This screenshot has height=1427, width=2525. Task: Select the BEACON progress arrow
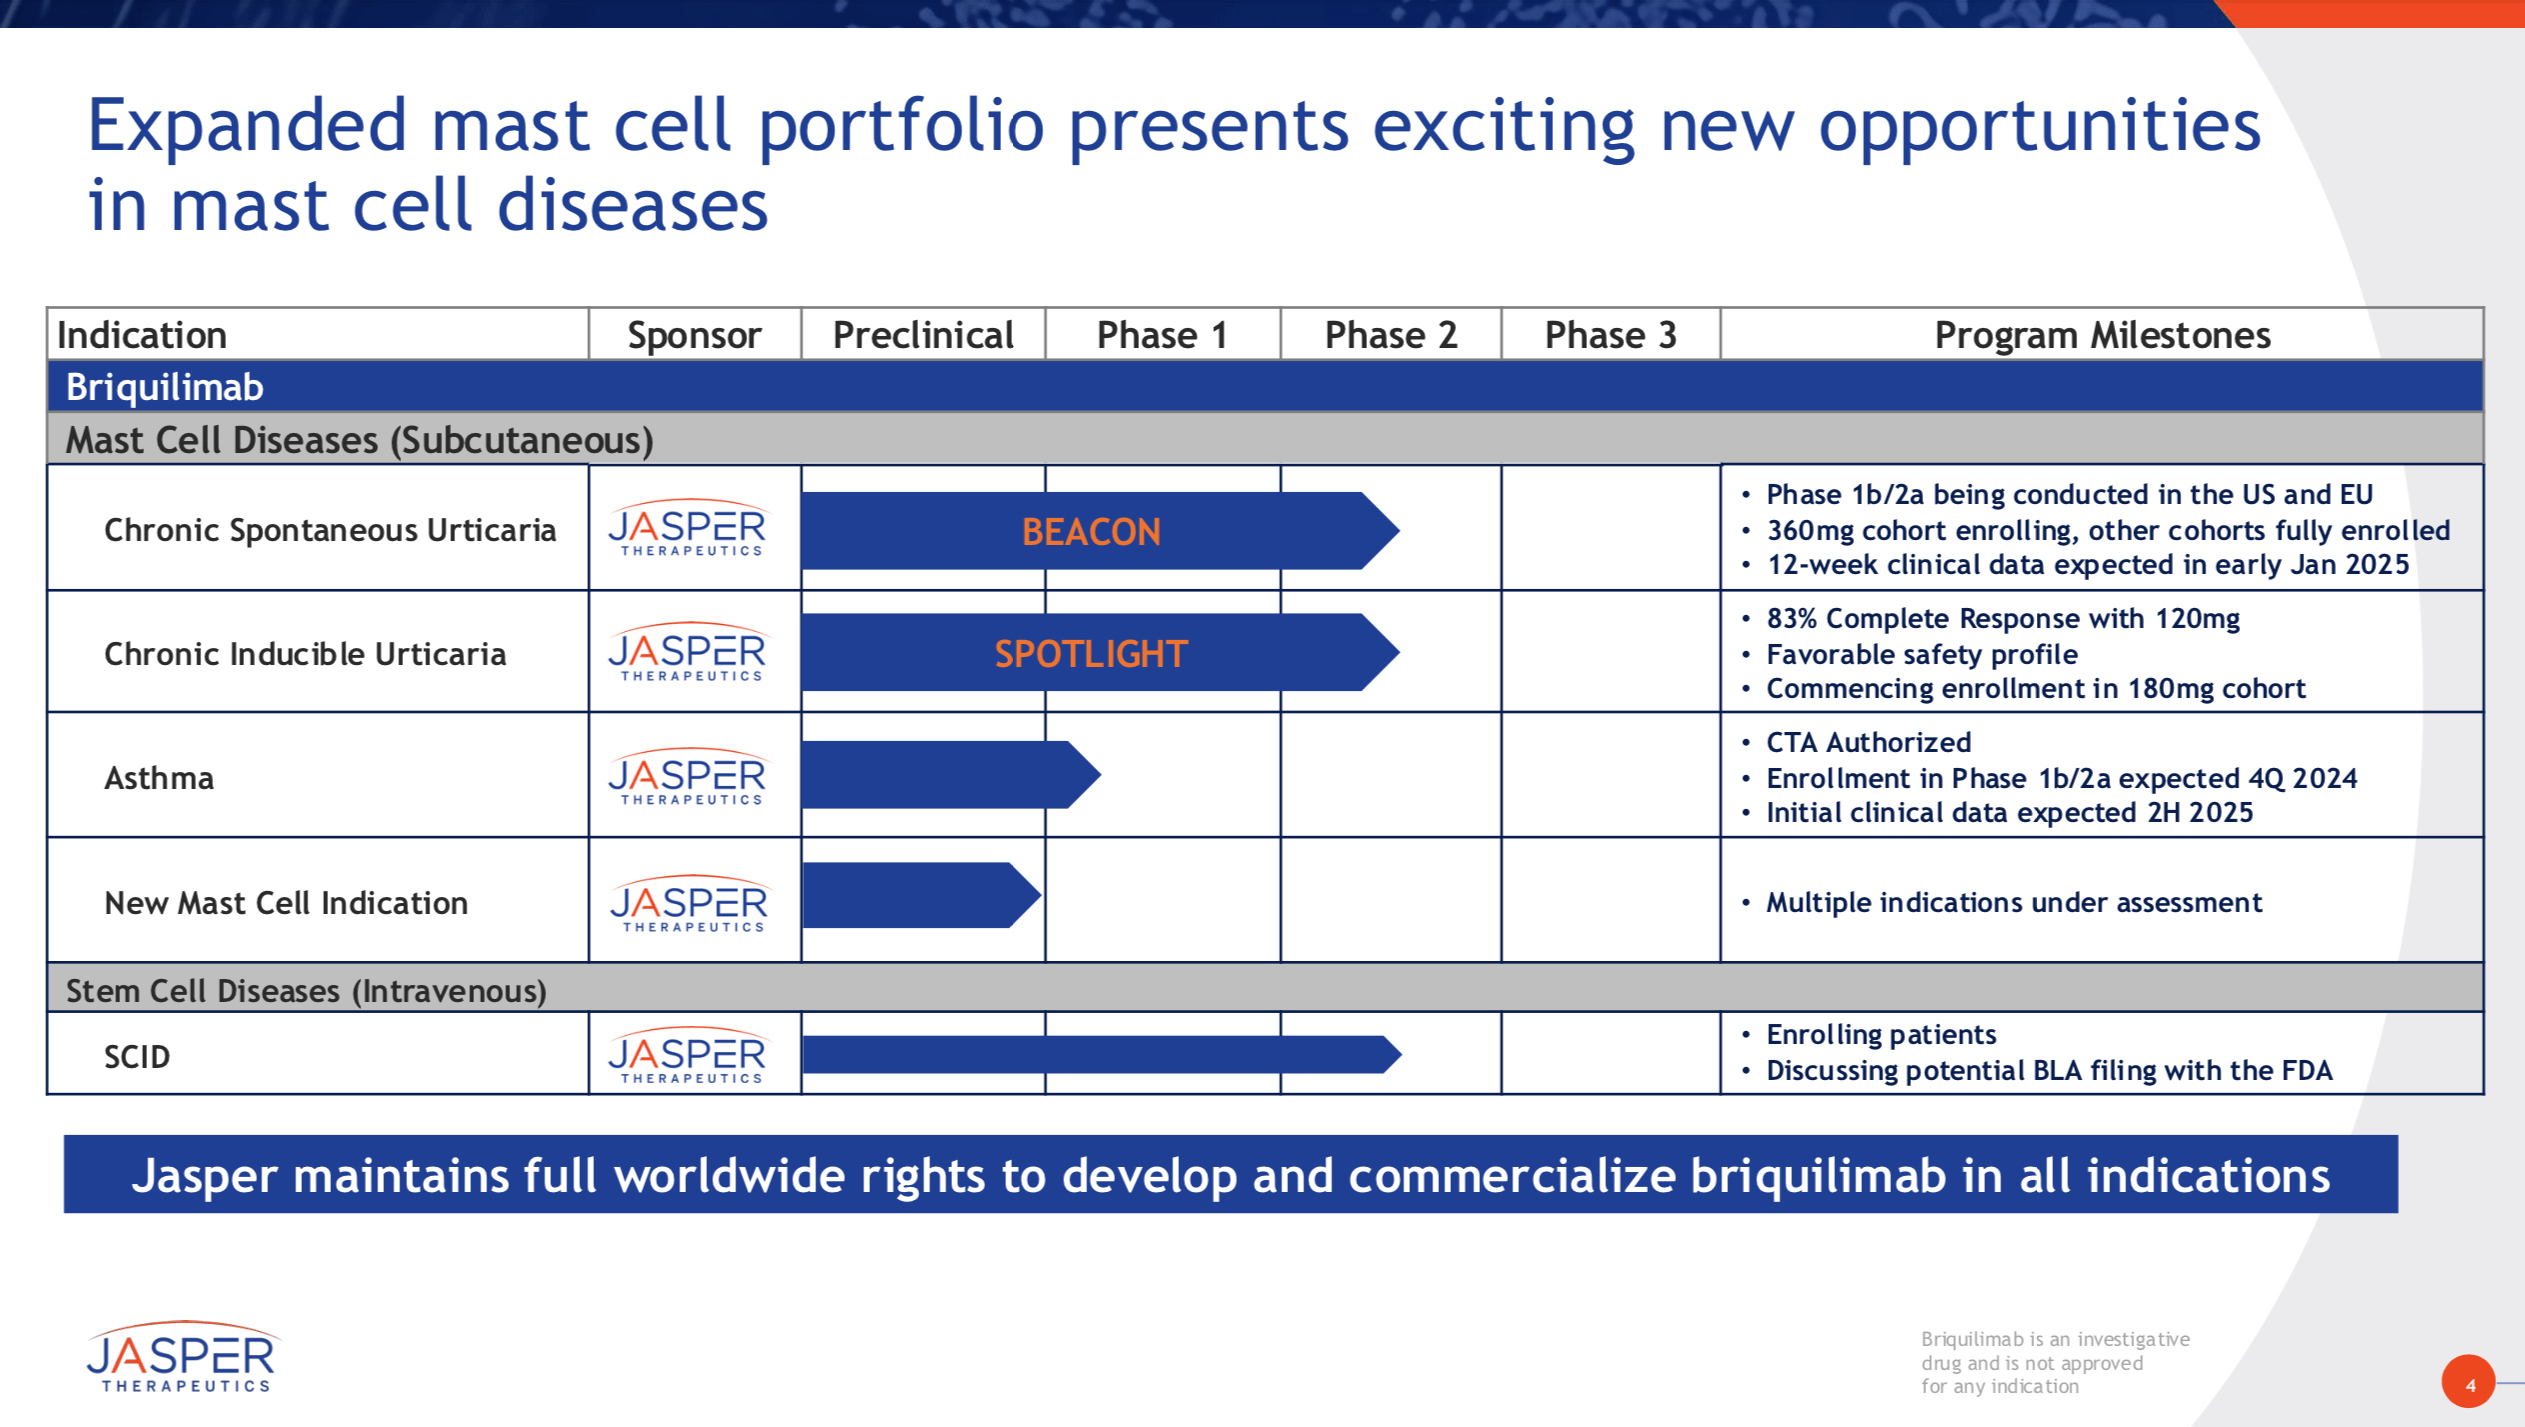point(1090,532)
